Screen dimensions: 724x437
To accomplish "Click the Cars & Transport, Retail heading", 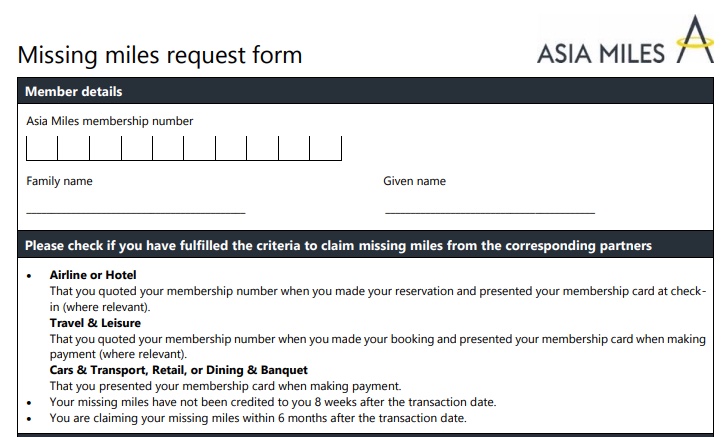I will point(179,370).
